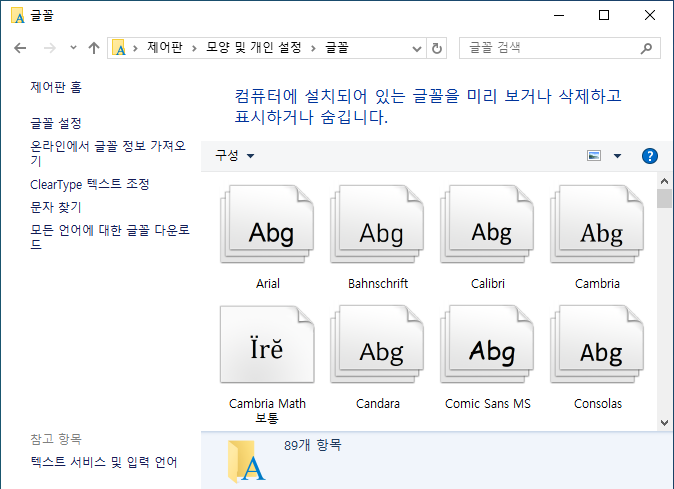674x489 pixels.
Task: Open 텍스트 서비스 및 입력 언어 link
Action: [104, 462]
